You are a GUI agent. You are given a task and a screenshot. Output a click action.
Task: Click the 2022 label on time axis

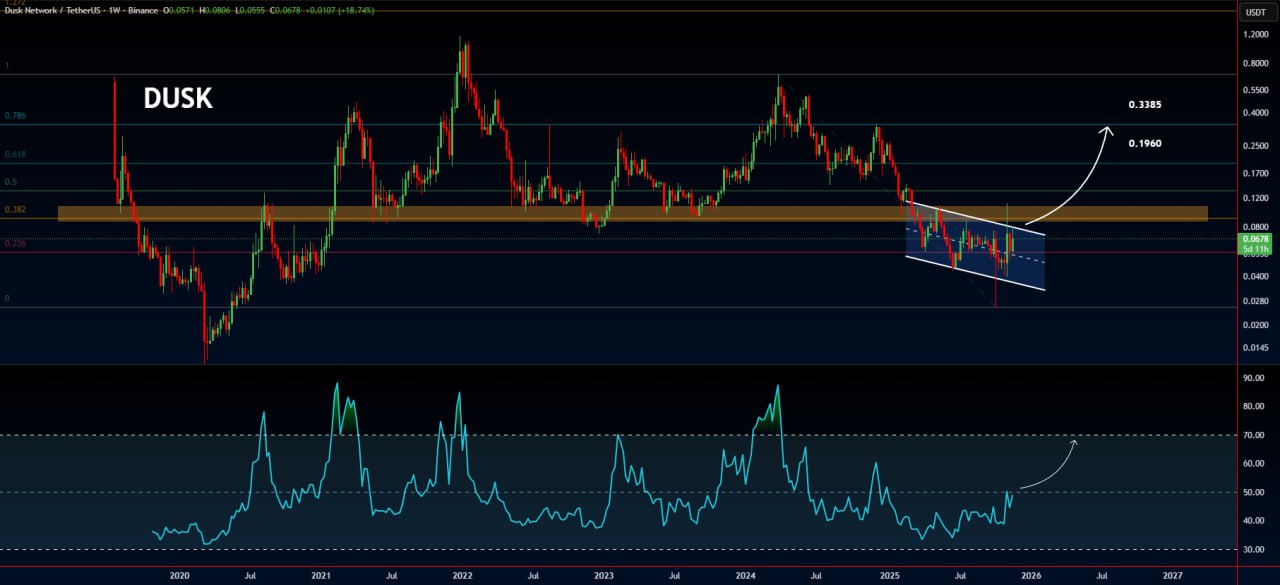[x=462, y=576]
